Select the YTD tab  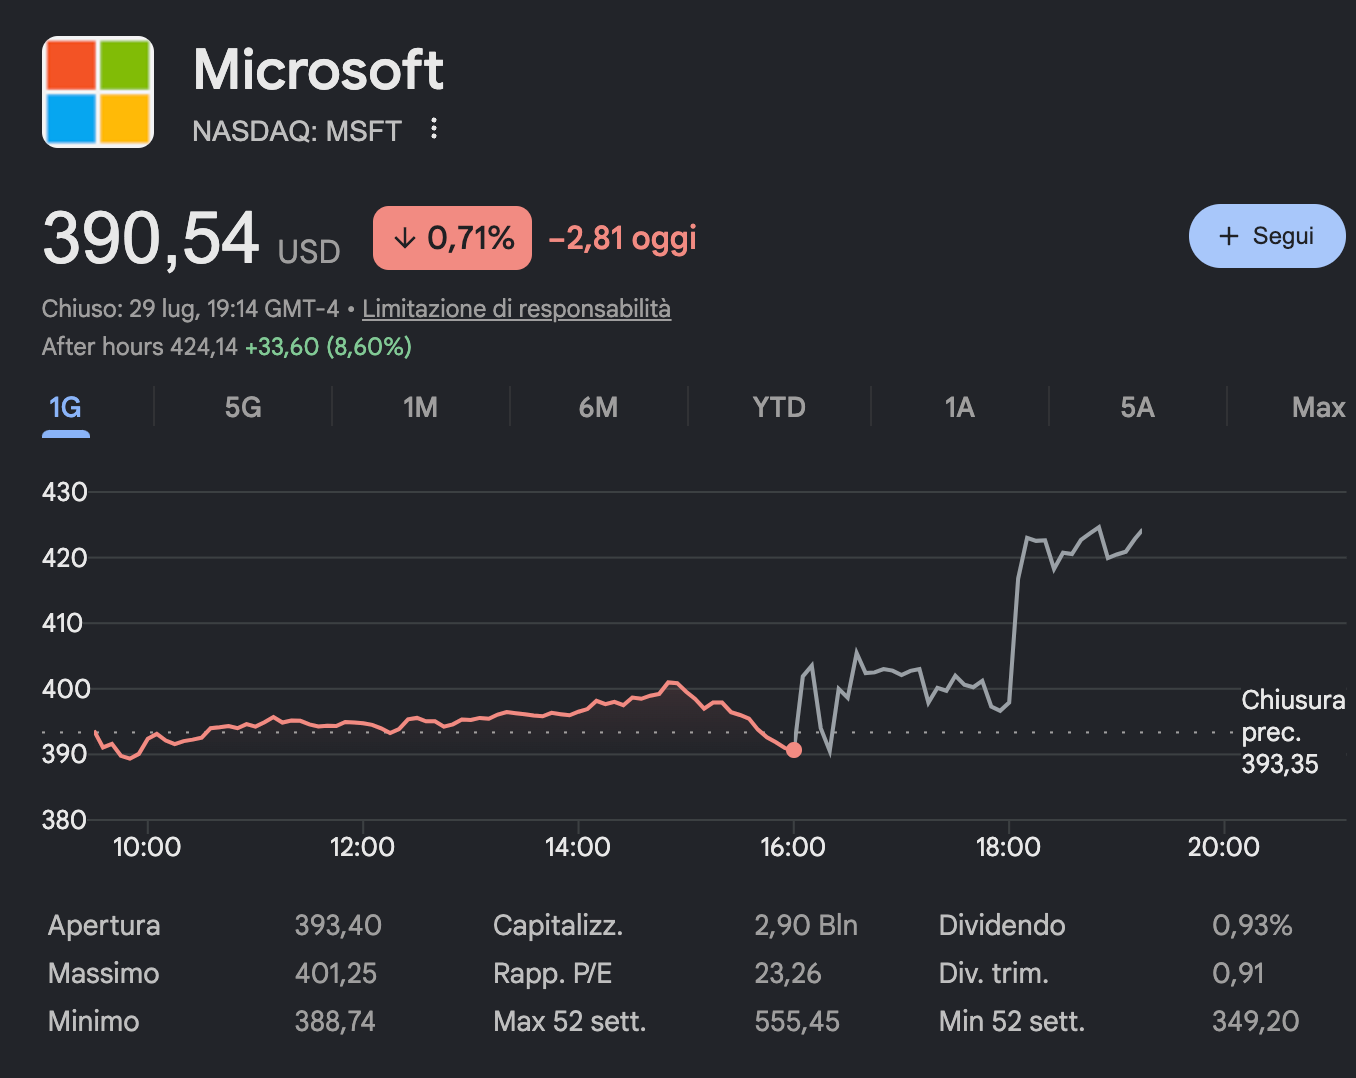[779, 408]
